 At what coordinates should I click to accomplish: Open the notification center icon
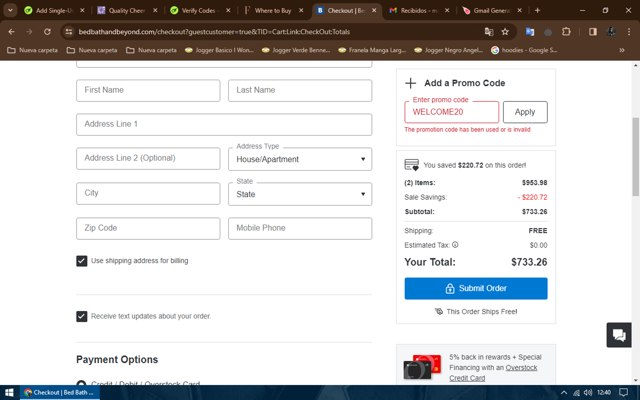pyautogui.click(x=624, y=393)
